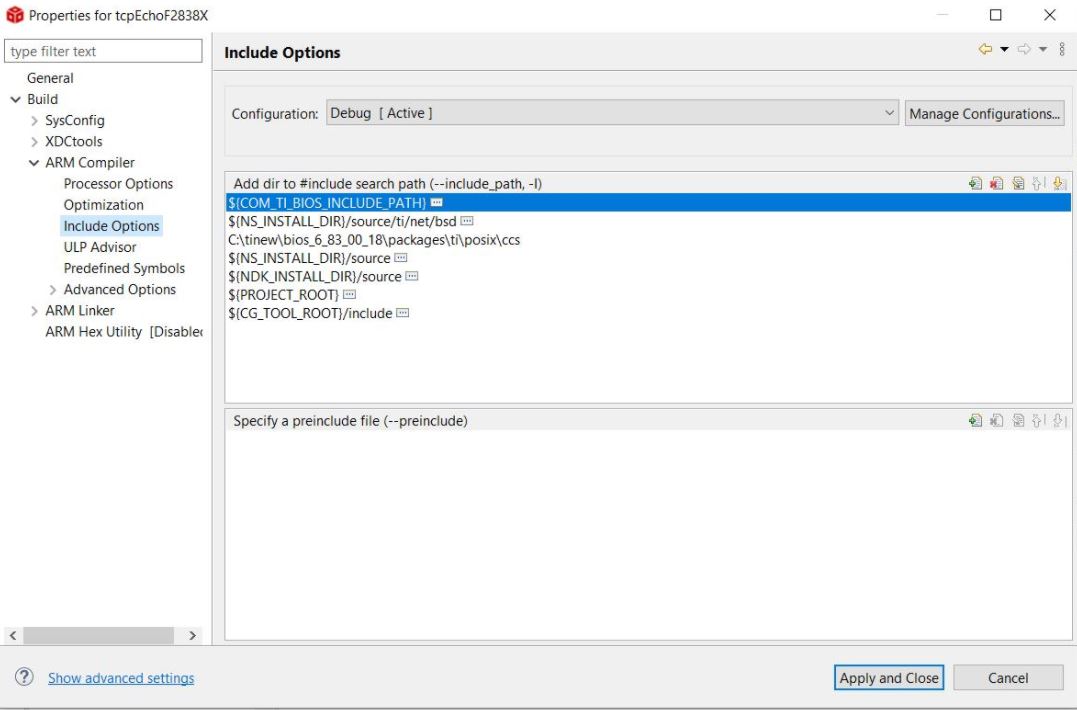This screenshot has height=710, width=1077.
Task: Select General in the properties tree
Action: click(x=49, y=78)
